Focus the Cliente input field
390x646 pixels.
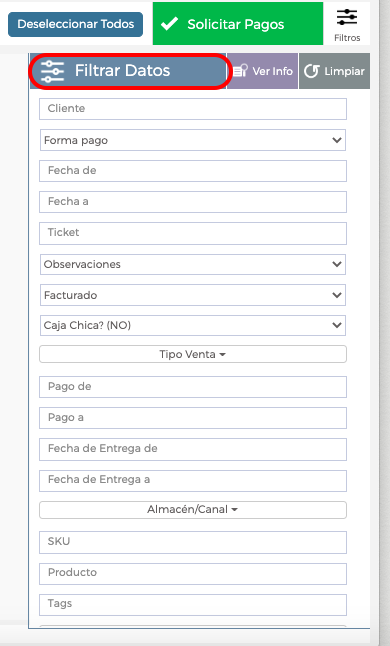tap(193, 109)
